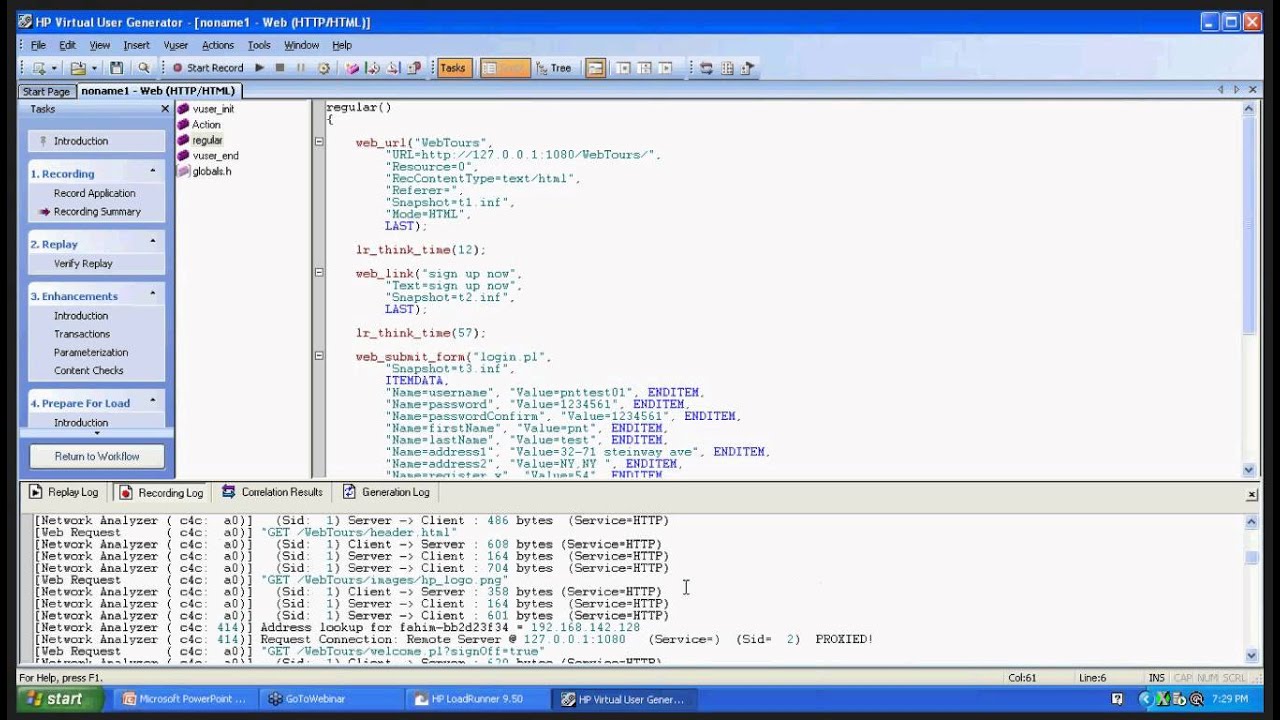Click the Open script folder icon
This screenshot has width=1280, height=720.
(78, 68)
